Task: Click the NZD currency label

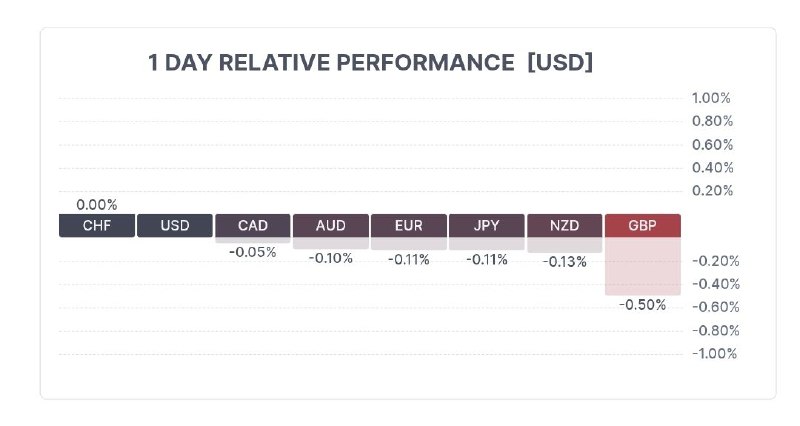Action: pyautogui.click(x=565, y=225)
